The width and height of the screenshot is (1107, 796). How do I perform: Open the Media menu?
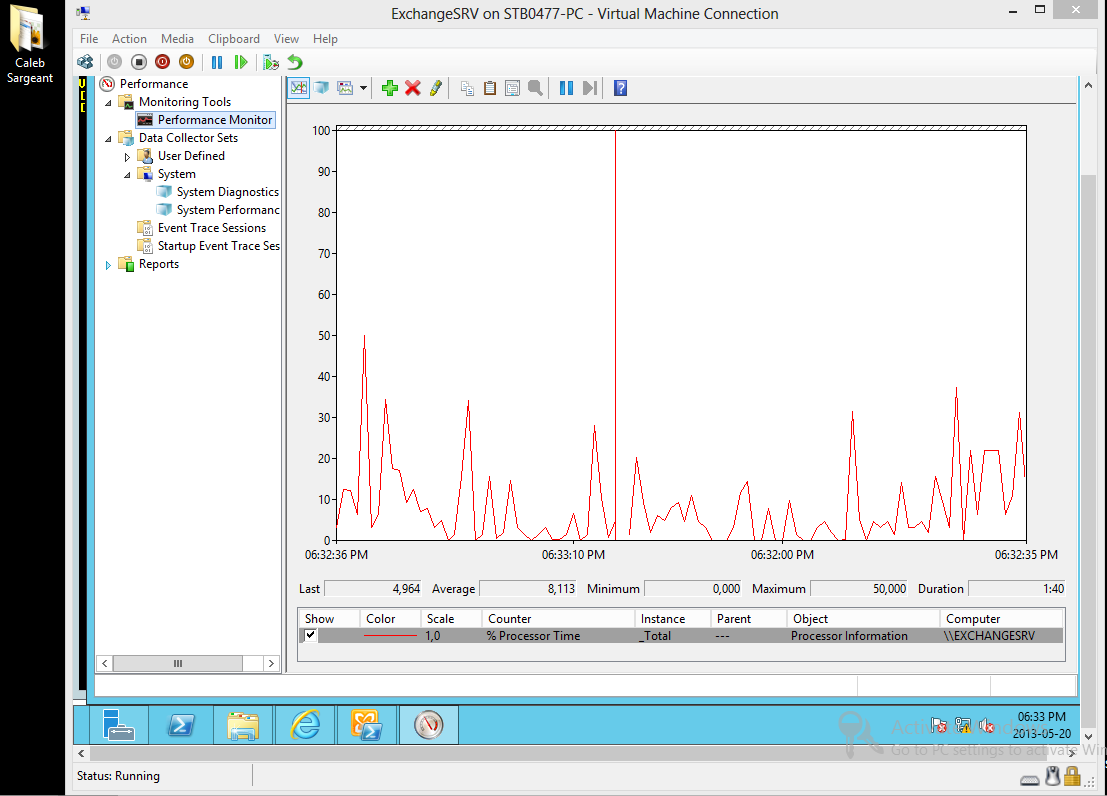pyautogui.click(x=177, y=39)
